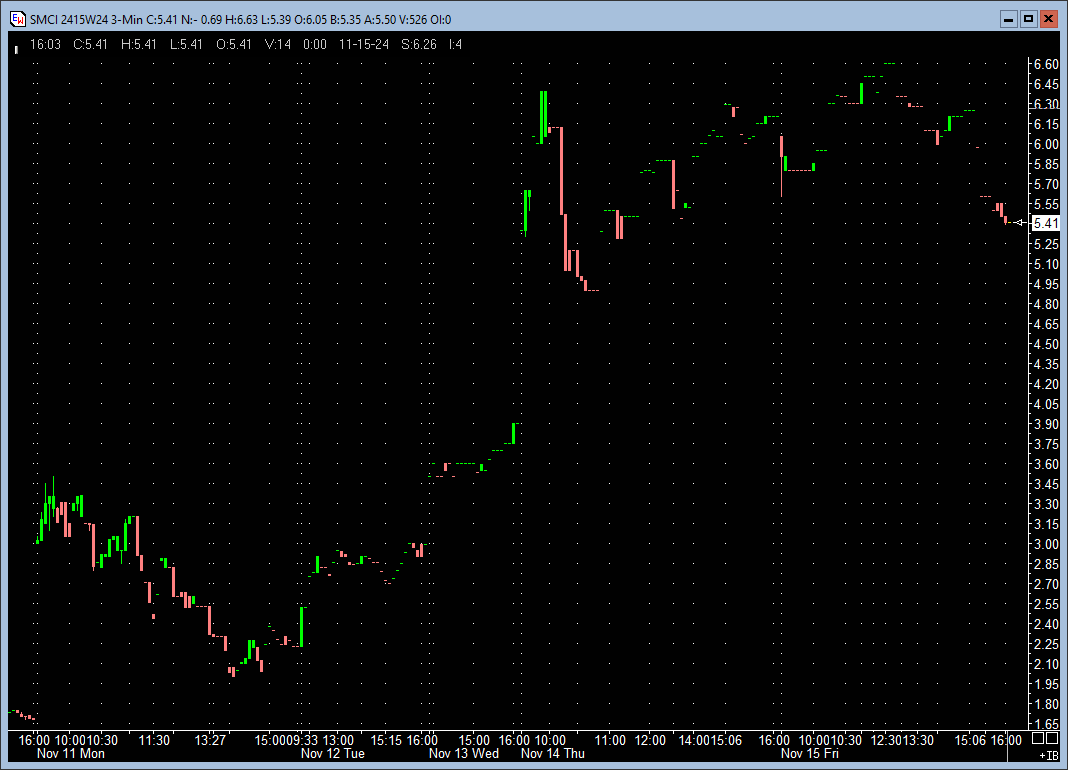Click the 6.00 price axis label

point(1046,144)
